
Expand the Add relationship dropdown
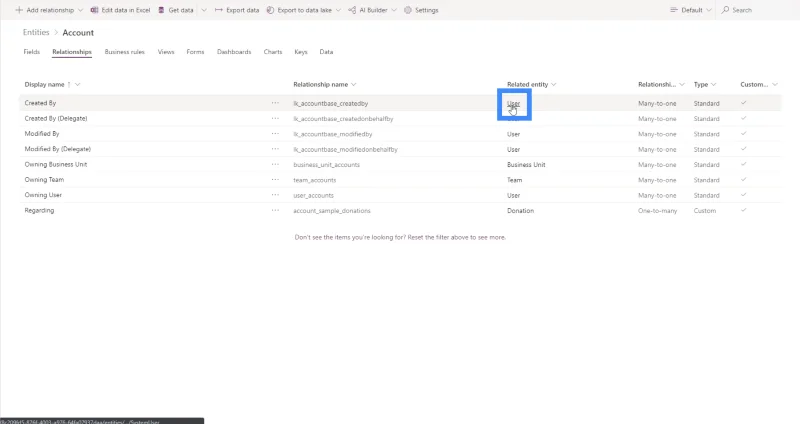80,10
